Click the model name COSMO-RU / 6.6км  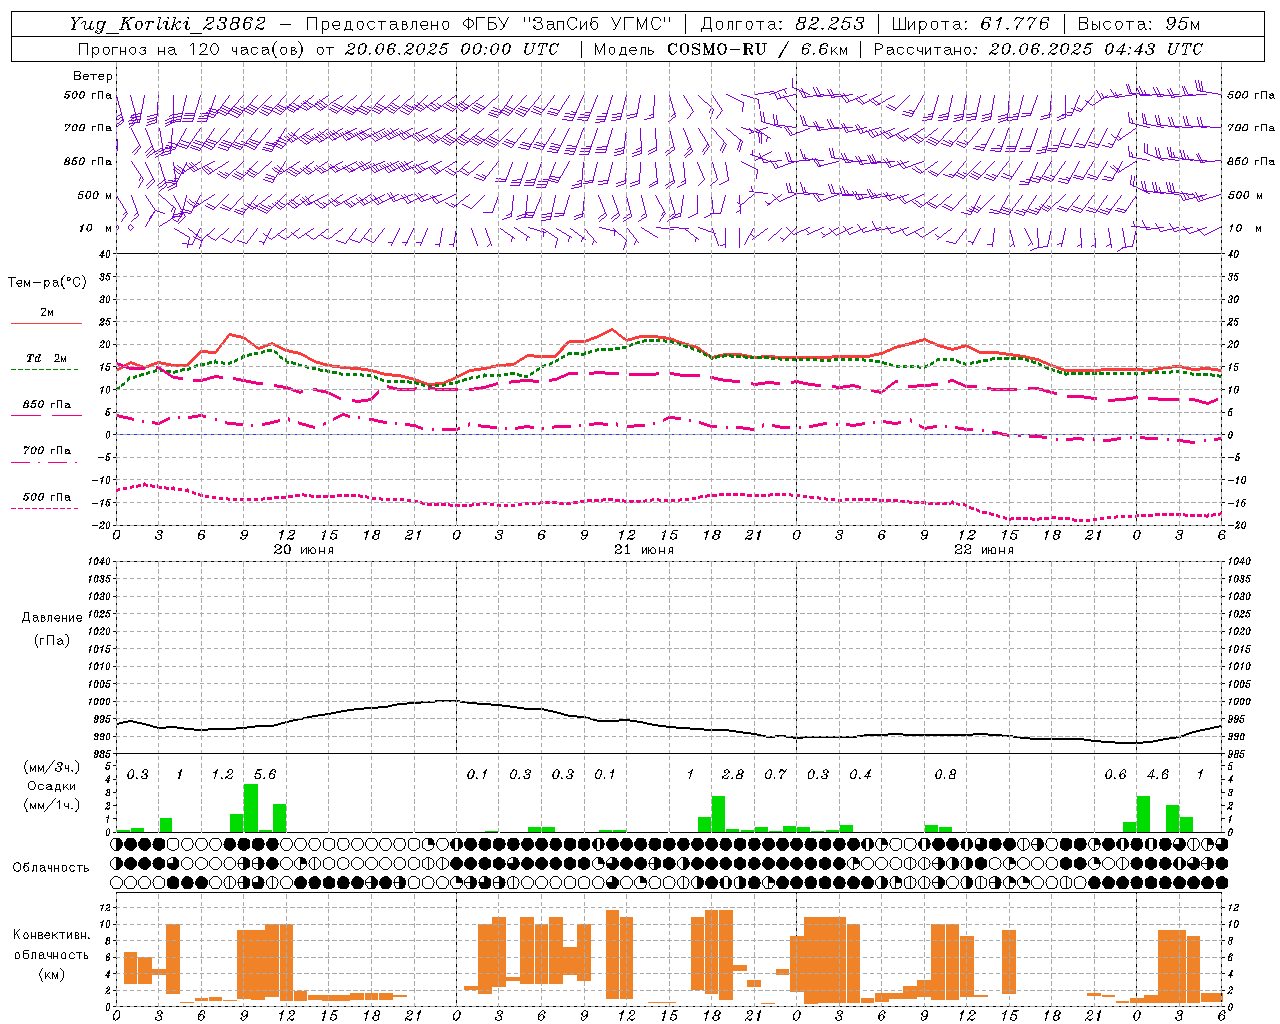point(758,49)
